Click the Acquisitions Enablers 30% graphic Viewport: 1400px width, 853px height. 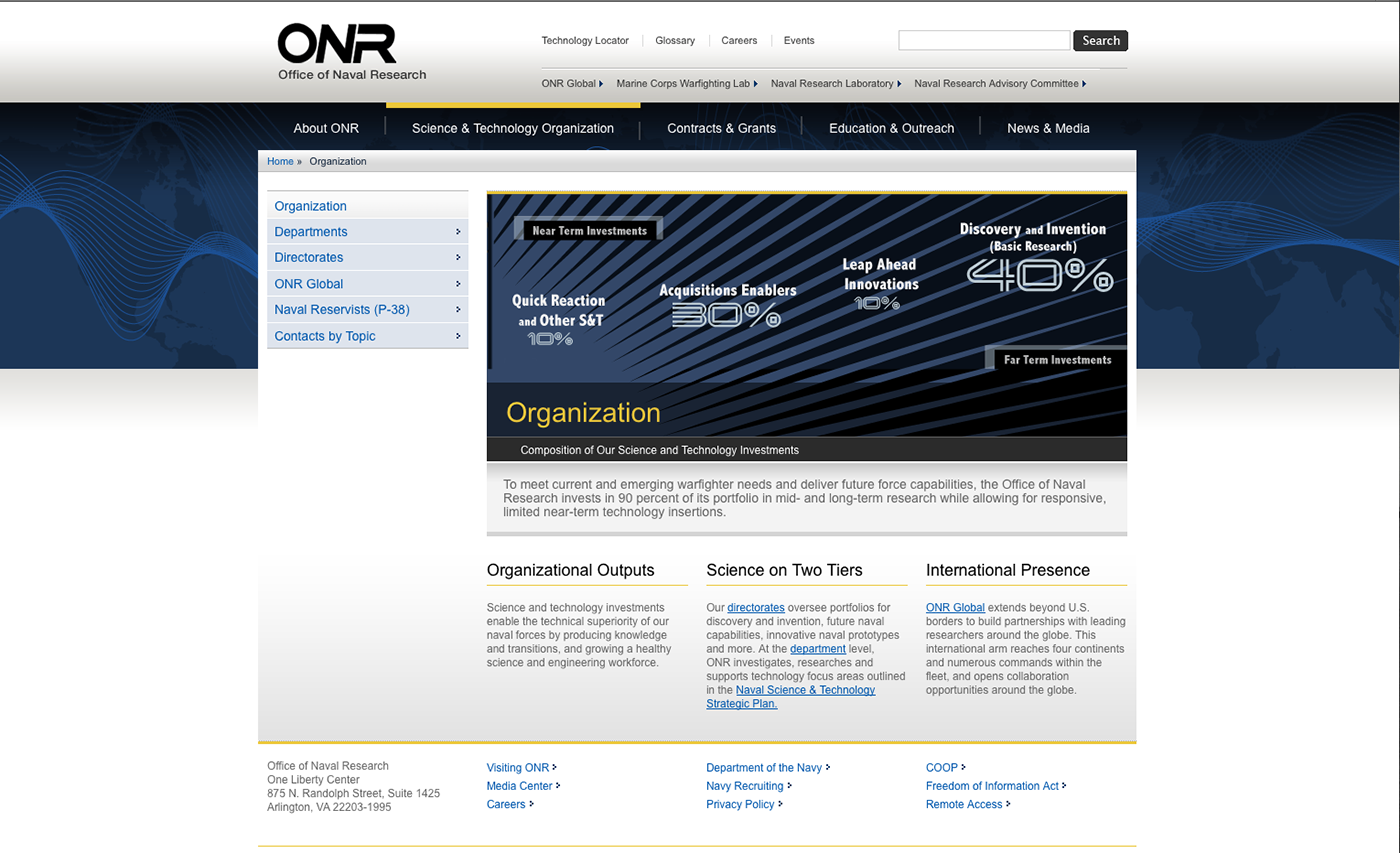tap(727, 305)
